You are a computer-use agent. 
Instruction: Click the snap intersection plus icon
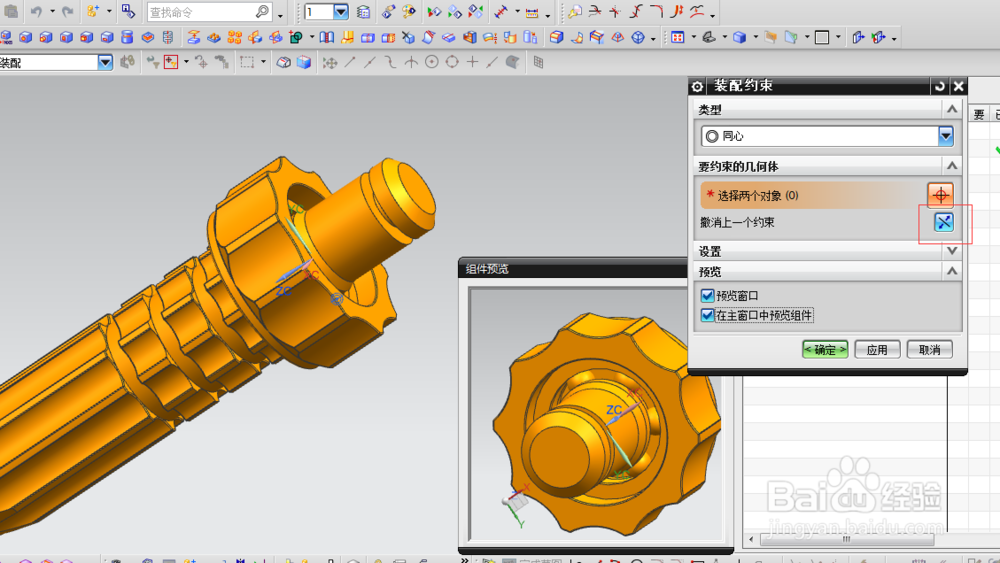[x=473, y=62]
